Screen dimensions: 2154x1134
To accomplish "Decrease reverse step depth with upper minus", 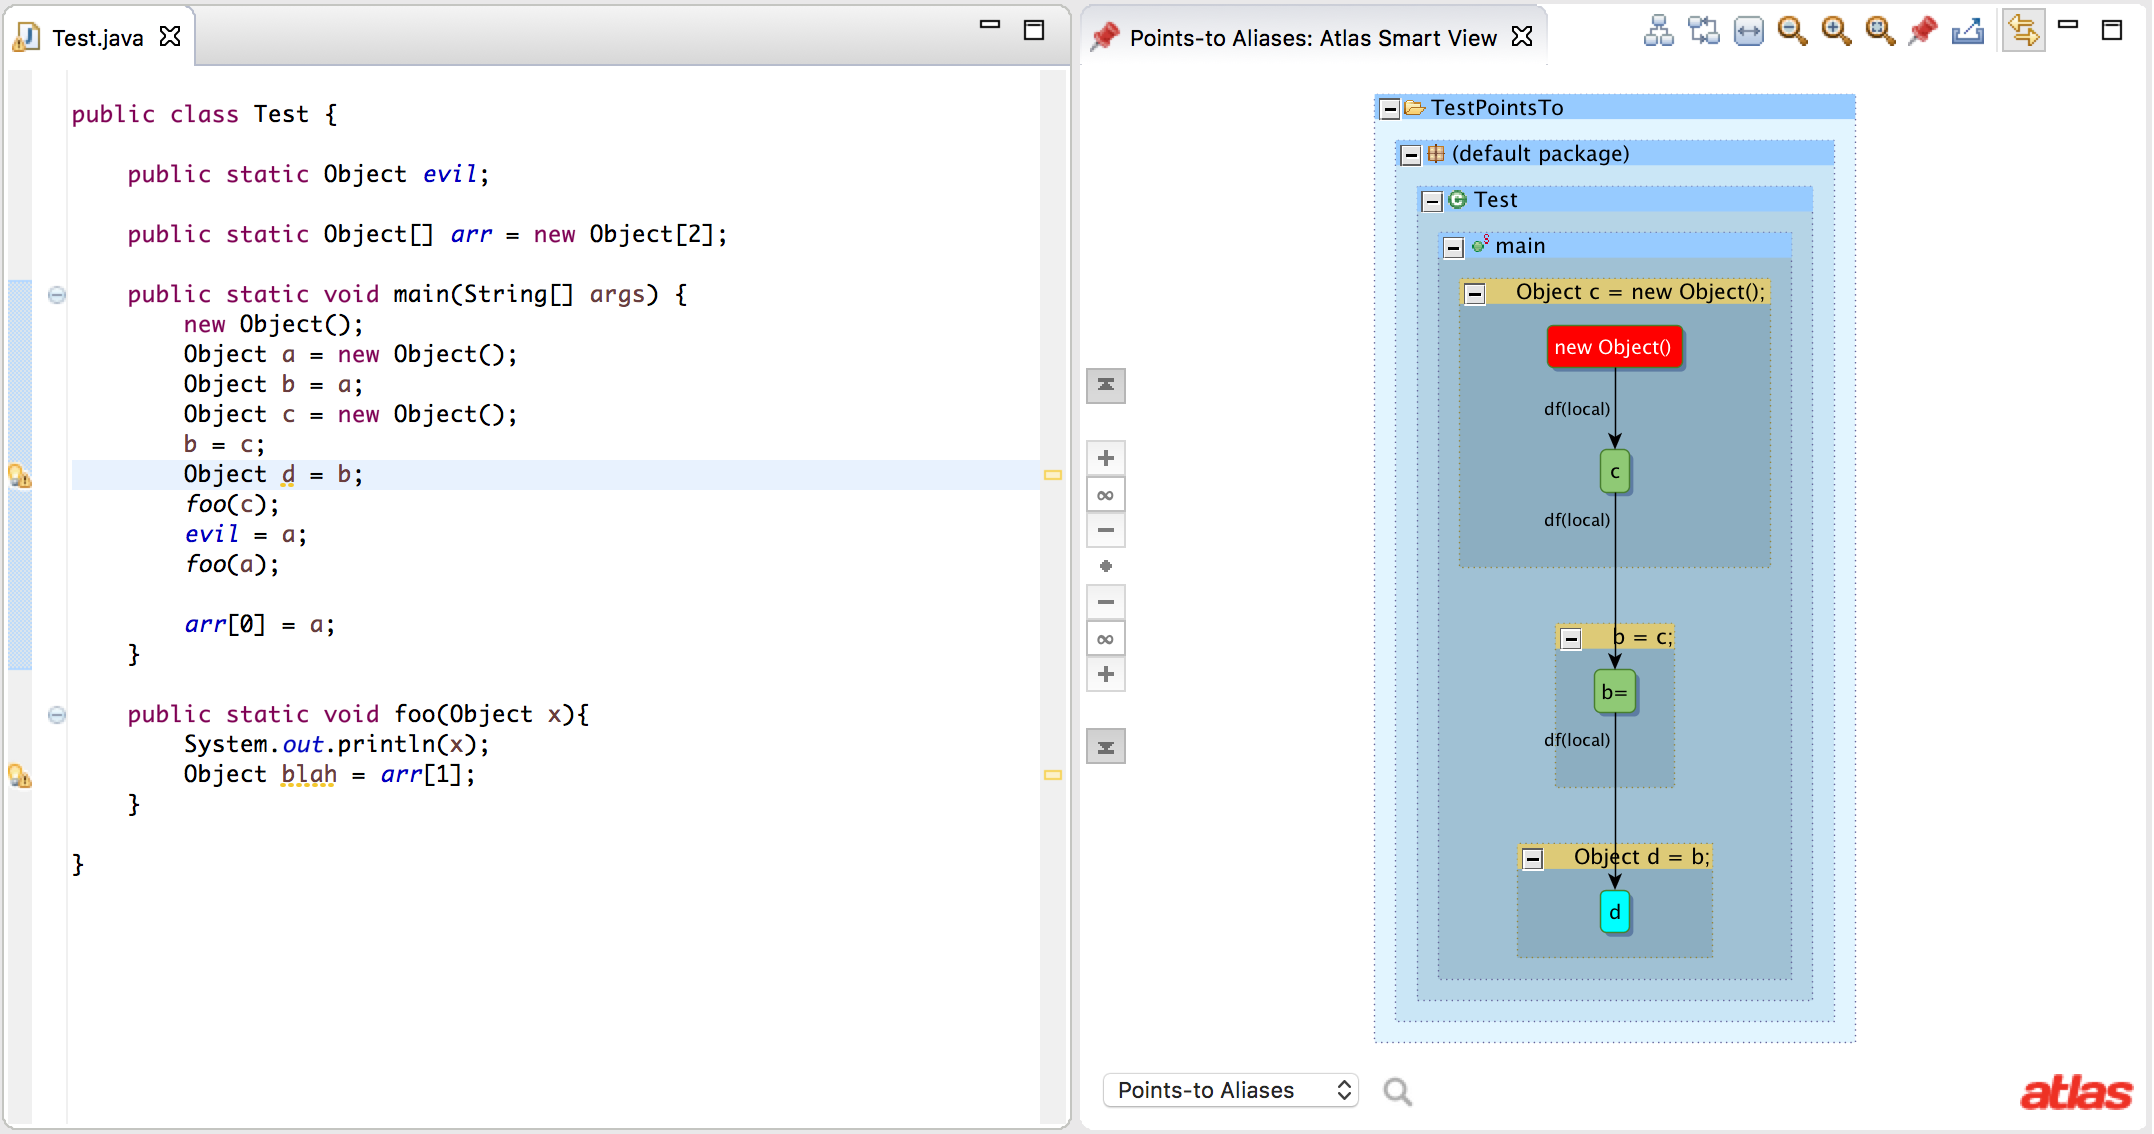I will pyautogui.click(x=1106, y=530).
